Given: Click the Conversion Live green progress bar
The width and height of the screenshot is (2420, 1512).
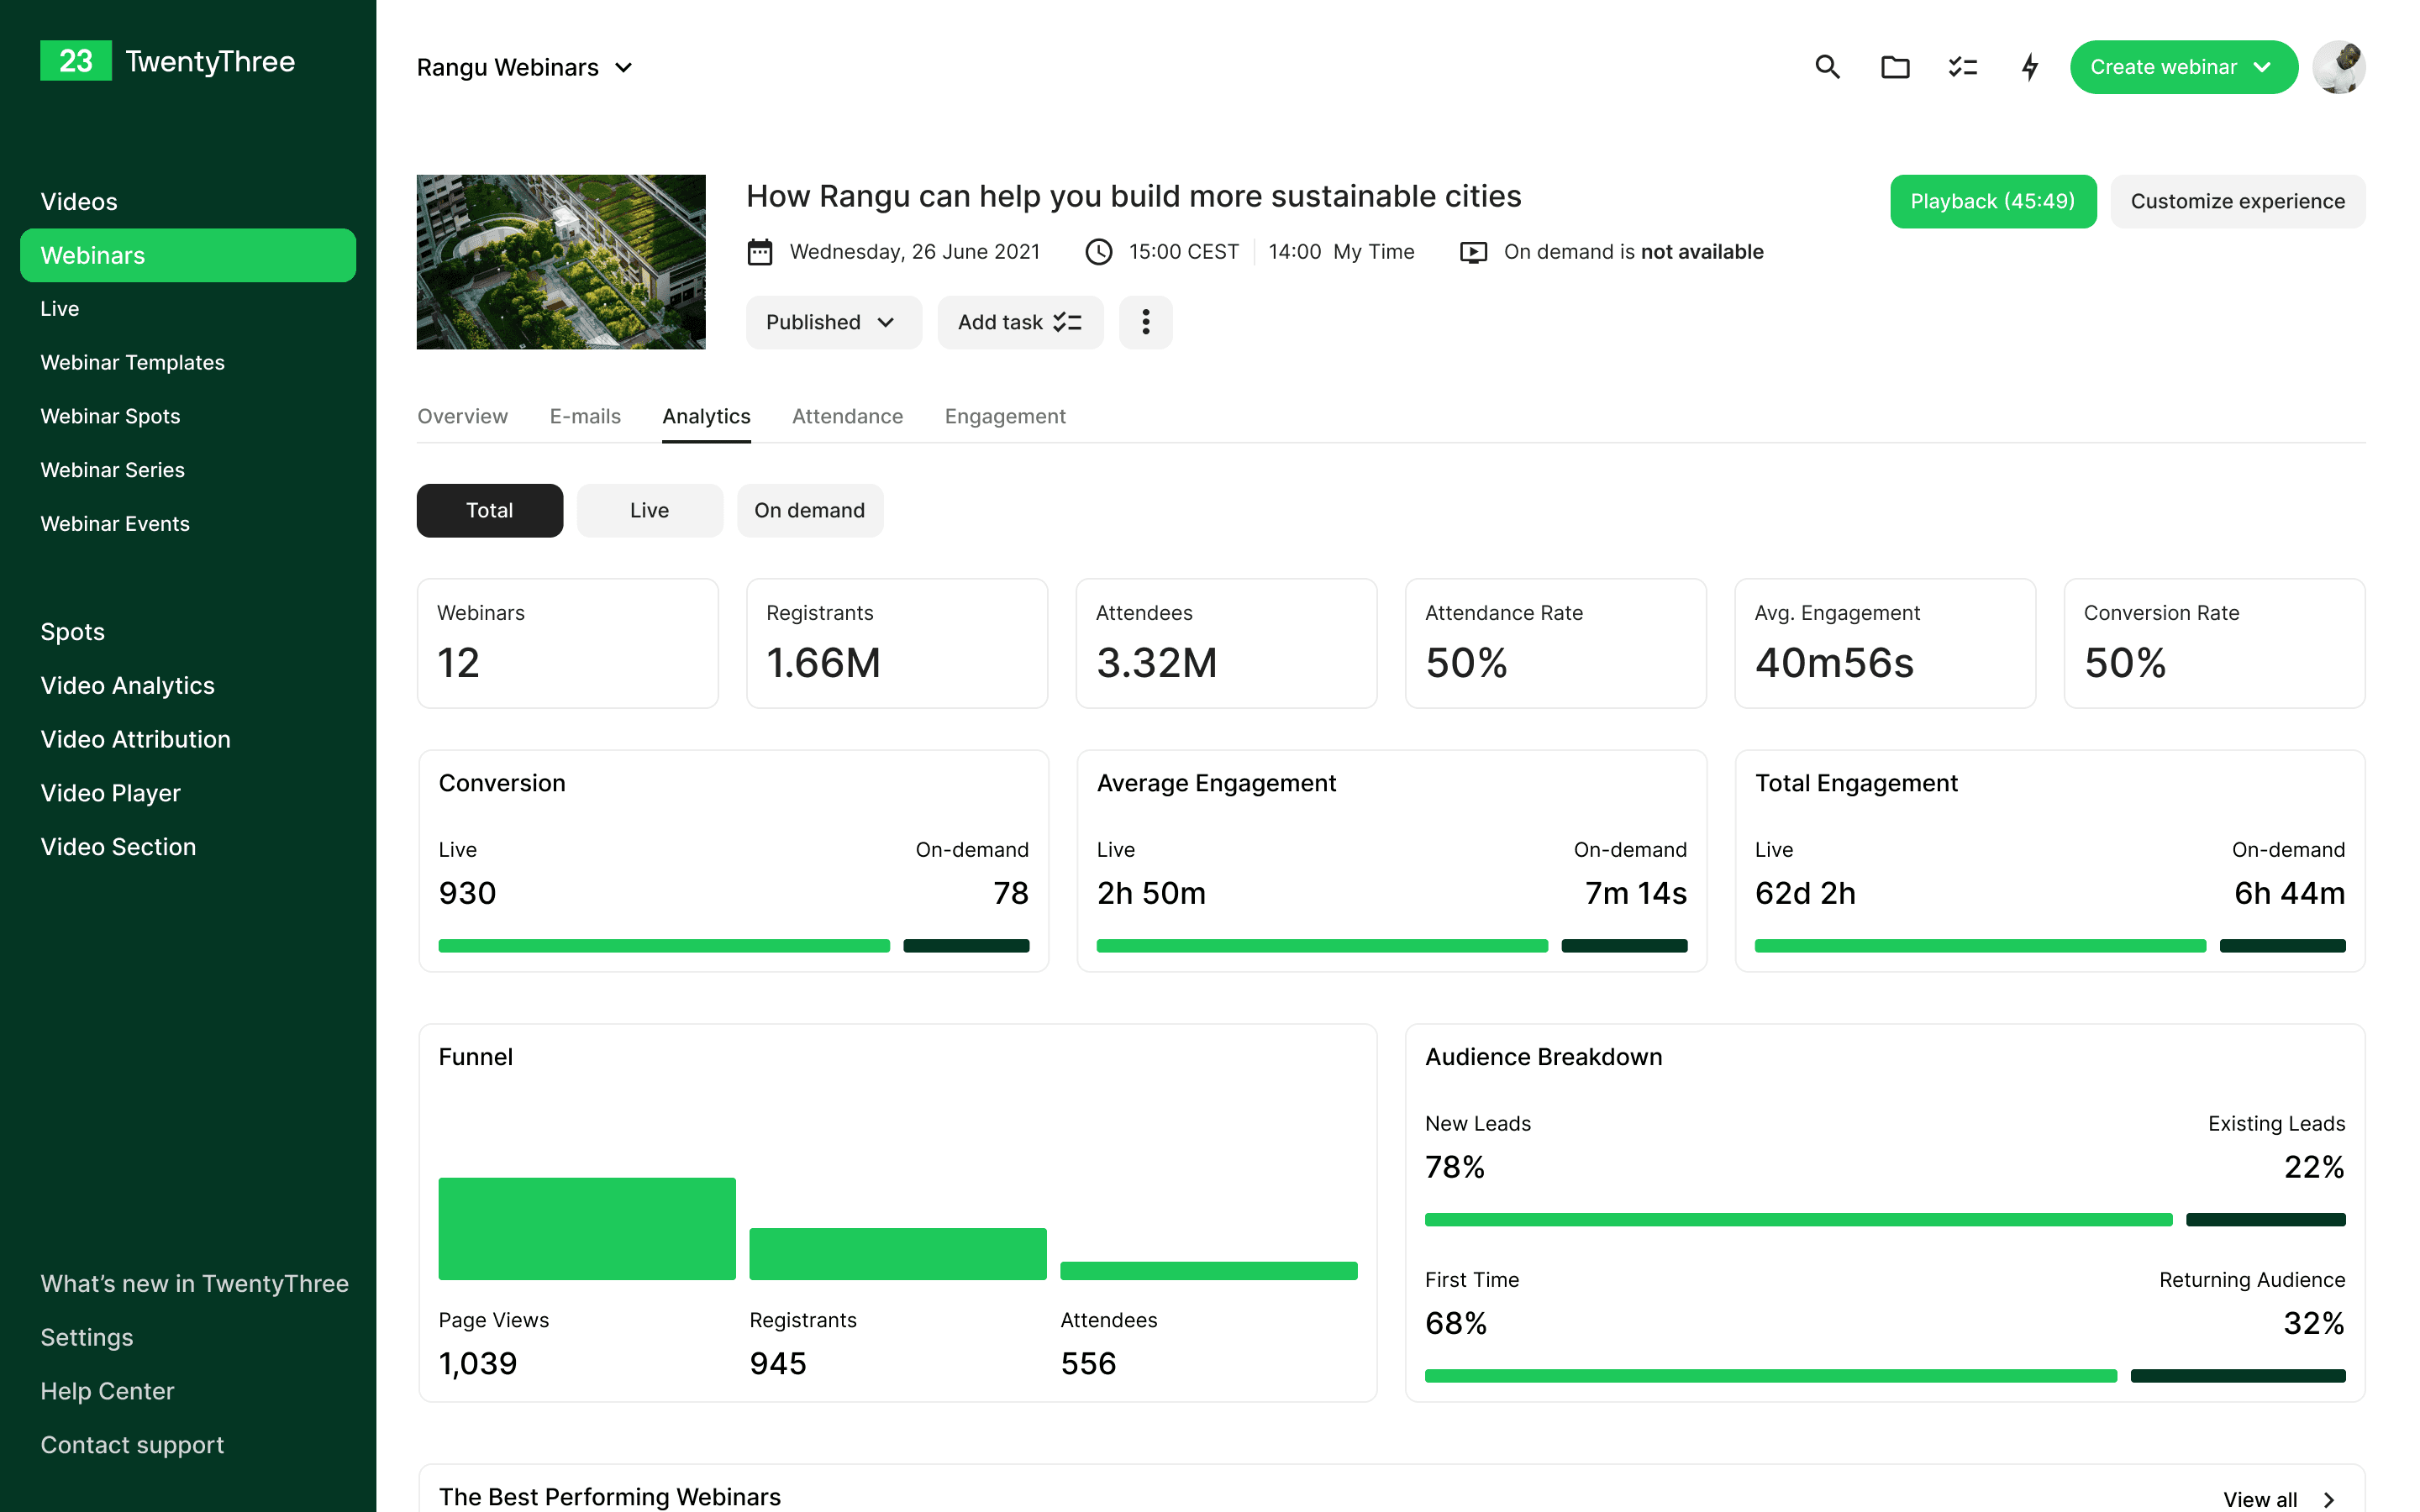Looking at the screenshot, I should [x=664, y=945].
